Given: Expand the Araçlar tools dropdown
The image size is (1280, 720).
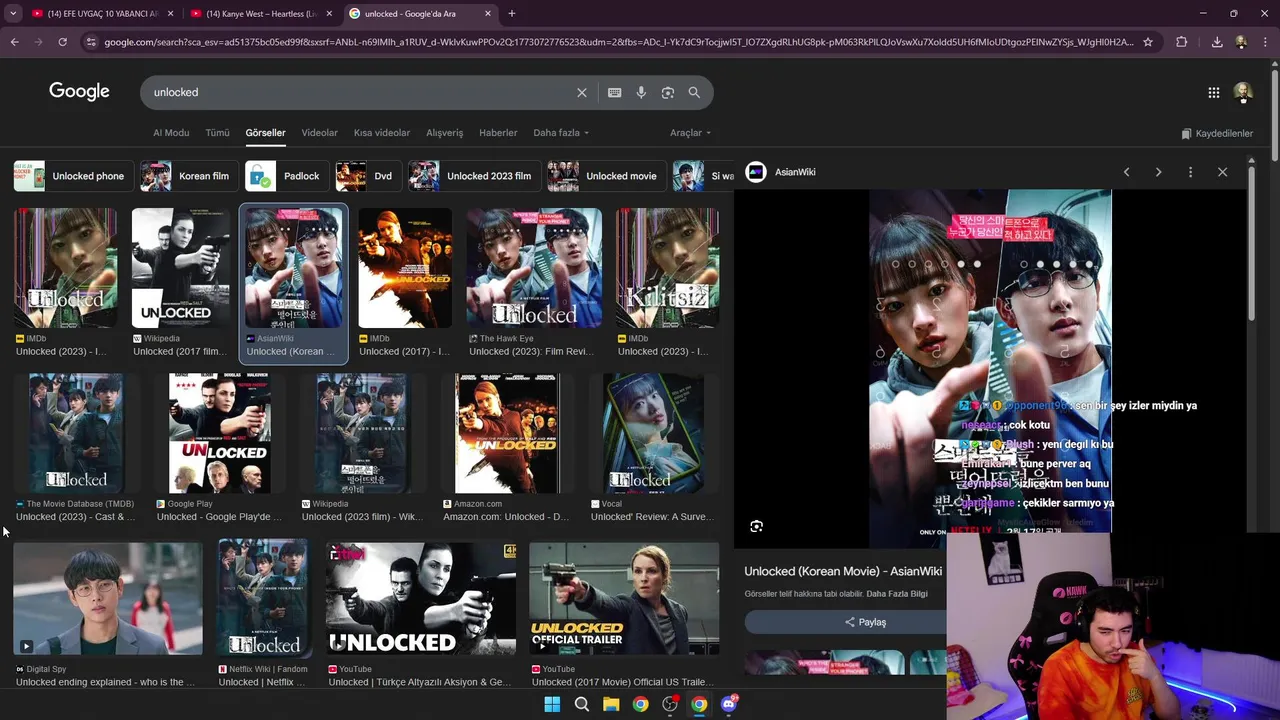Looking at the screenshot, I should [690, 133].
